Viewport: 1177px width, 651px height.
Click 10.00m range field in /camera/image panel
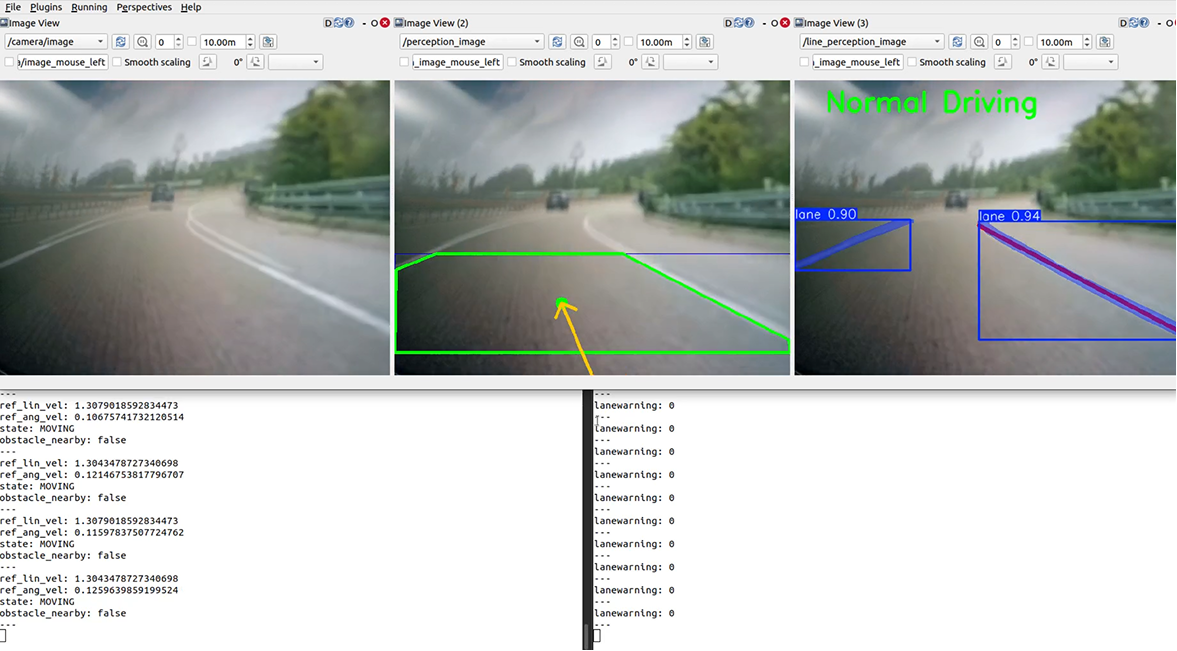(227, 42)
